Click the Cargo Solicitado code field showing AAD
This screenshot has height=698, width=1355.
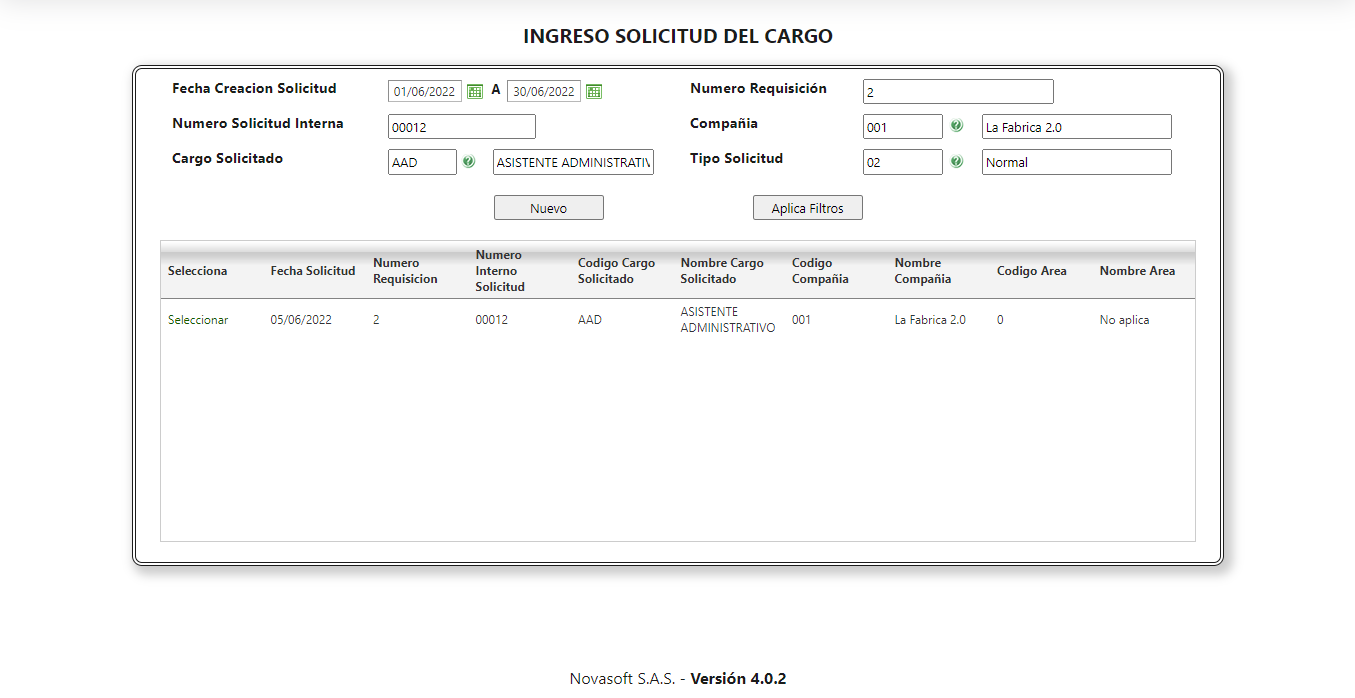tap(421, 161)
